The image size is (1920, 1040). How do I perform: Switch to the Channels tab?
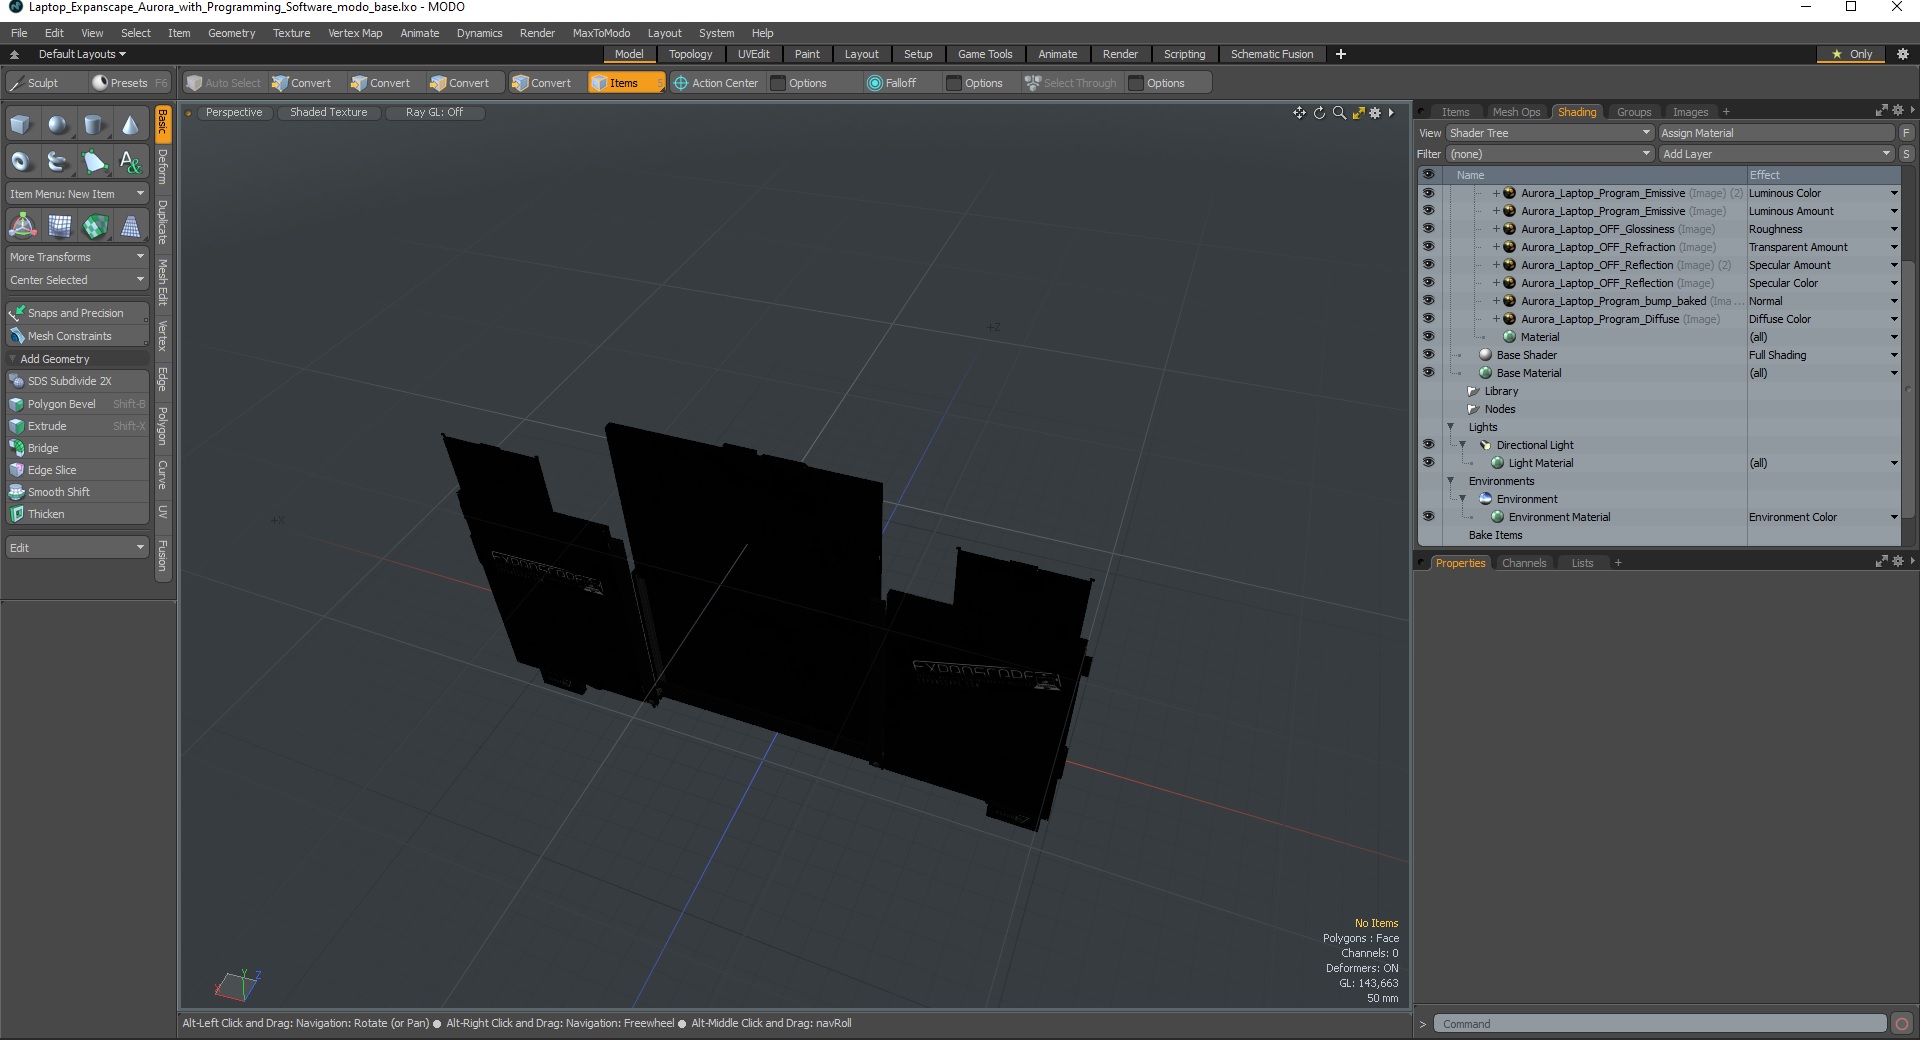tap(1524, 563)
